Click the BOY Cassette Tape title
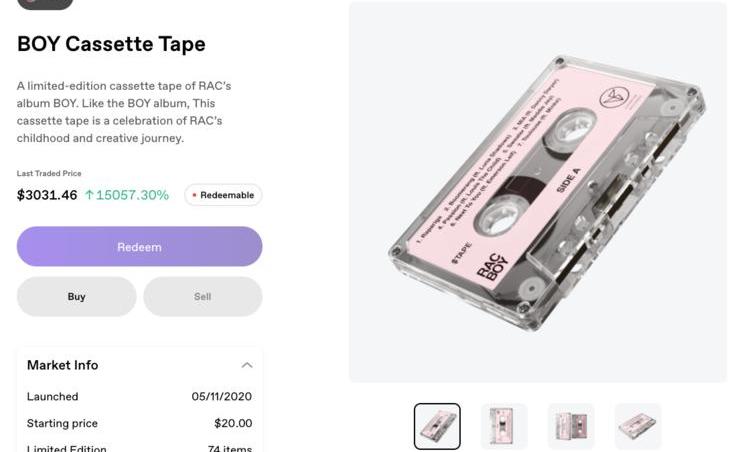This screenshot has width=750, height=452. pos(111,44)
